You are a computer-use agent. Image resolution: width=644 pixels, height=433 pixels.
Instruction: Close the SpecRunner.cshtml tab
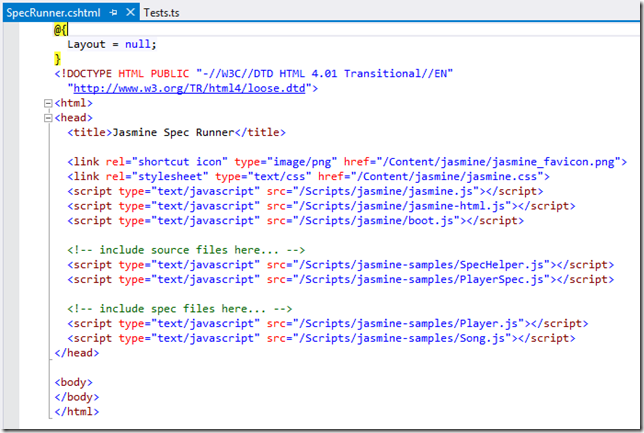(130, 12)
